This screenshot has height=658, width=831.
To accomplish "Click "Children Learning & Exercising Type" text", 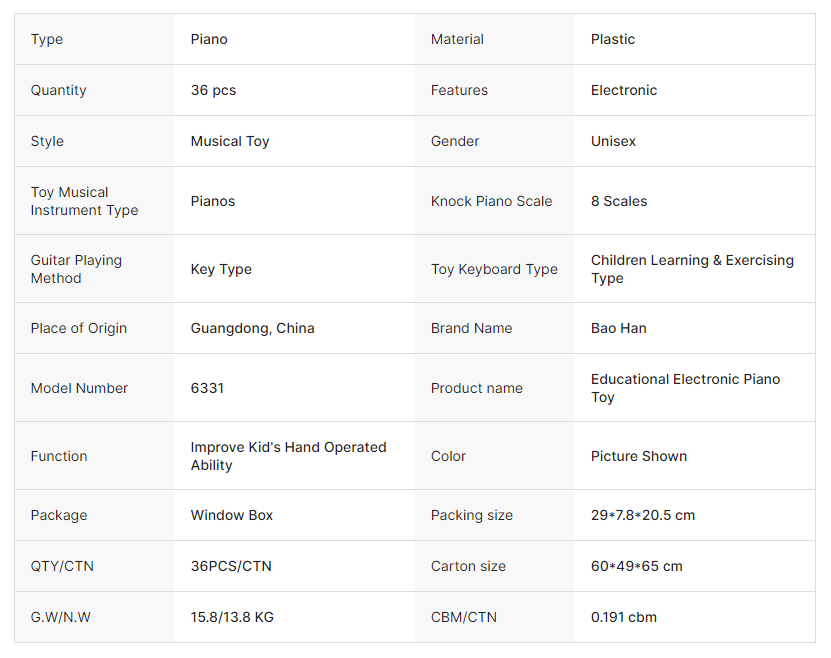I will point(692,269).
